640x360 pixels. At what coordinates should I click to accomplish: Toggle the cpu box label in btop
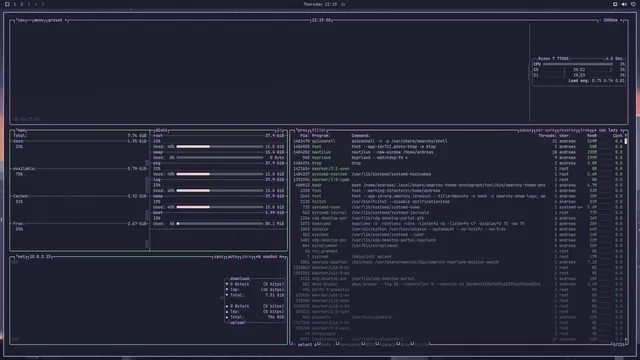pos(21,20)
